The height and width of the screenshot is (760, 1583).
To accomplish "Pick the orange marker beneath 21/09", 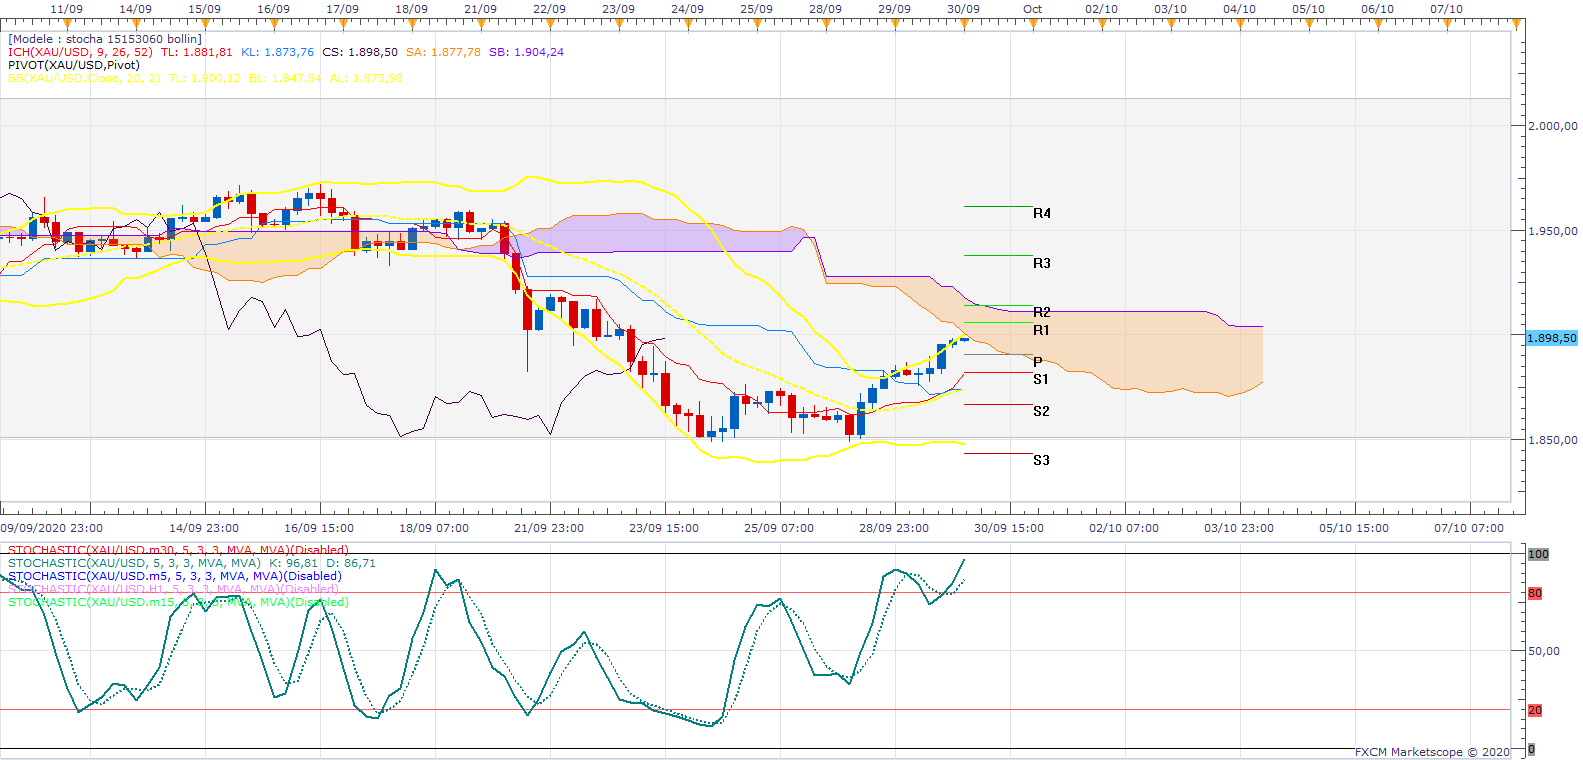I will pos(480,24).
